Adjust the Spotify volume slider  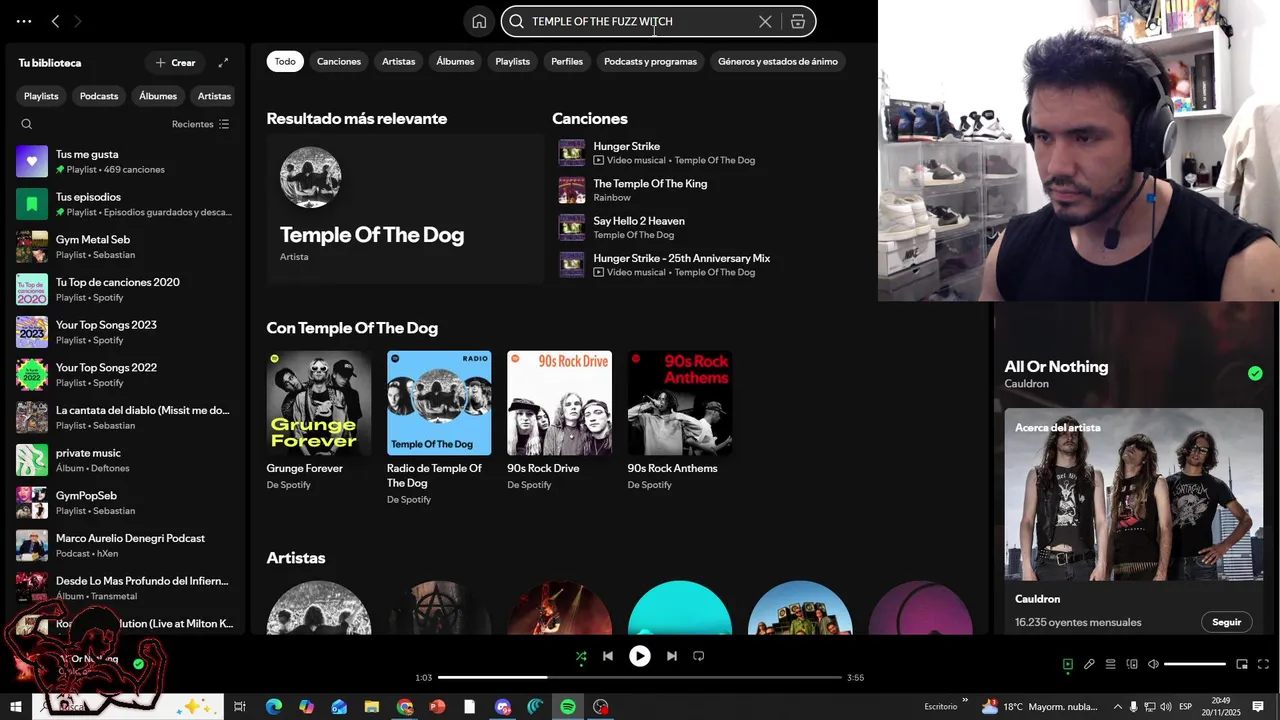tap(1195, 664)
